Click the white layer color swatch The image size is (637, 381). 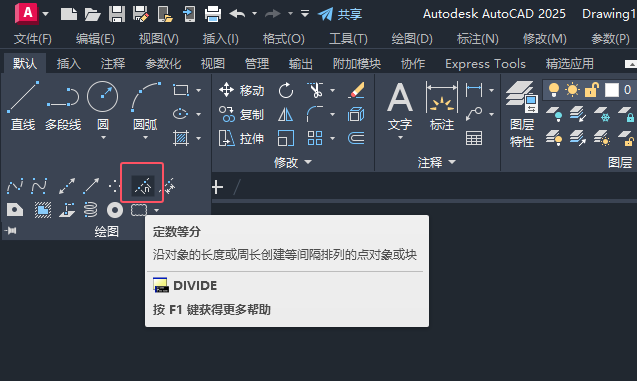pyautogui.click(x=612, y=90)
